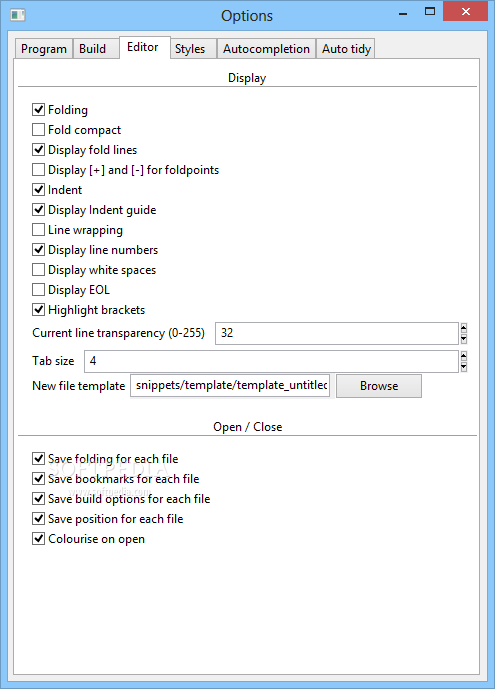Viewport: 495px width, 689px height.
Task: Go to the Auto tidy tab
Action: click(347, 49)
